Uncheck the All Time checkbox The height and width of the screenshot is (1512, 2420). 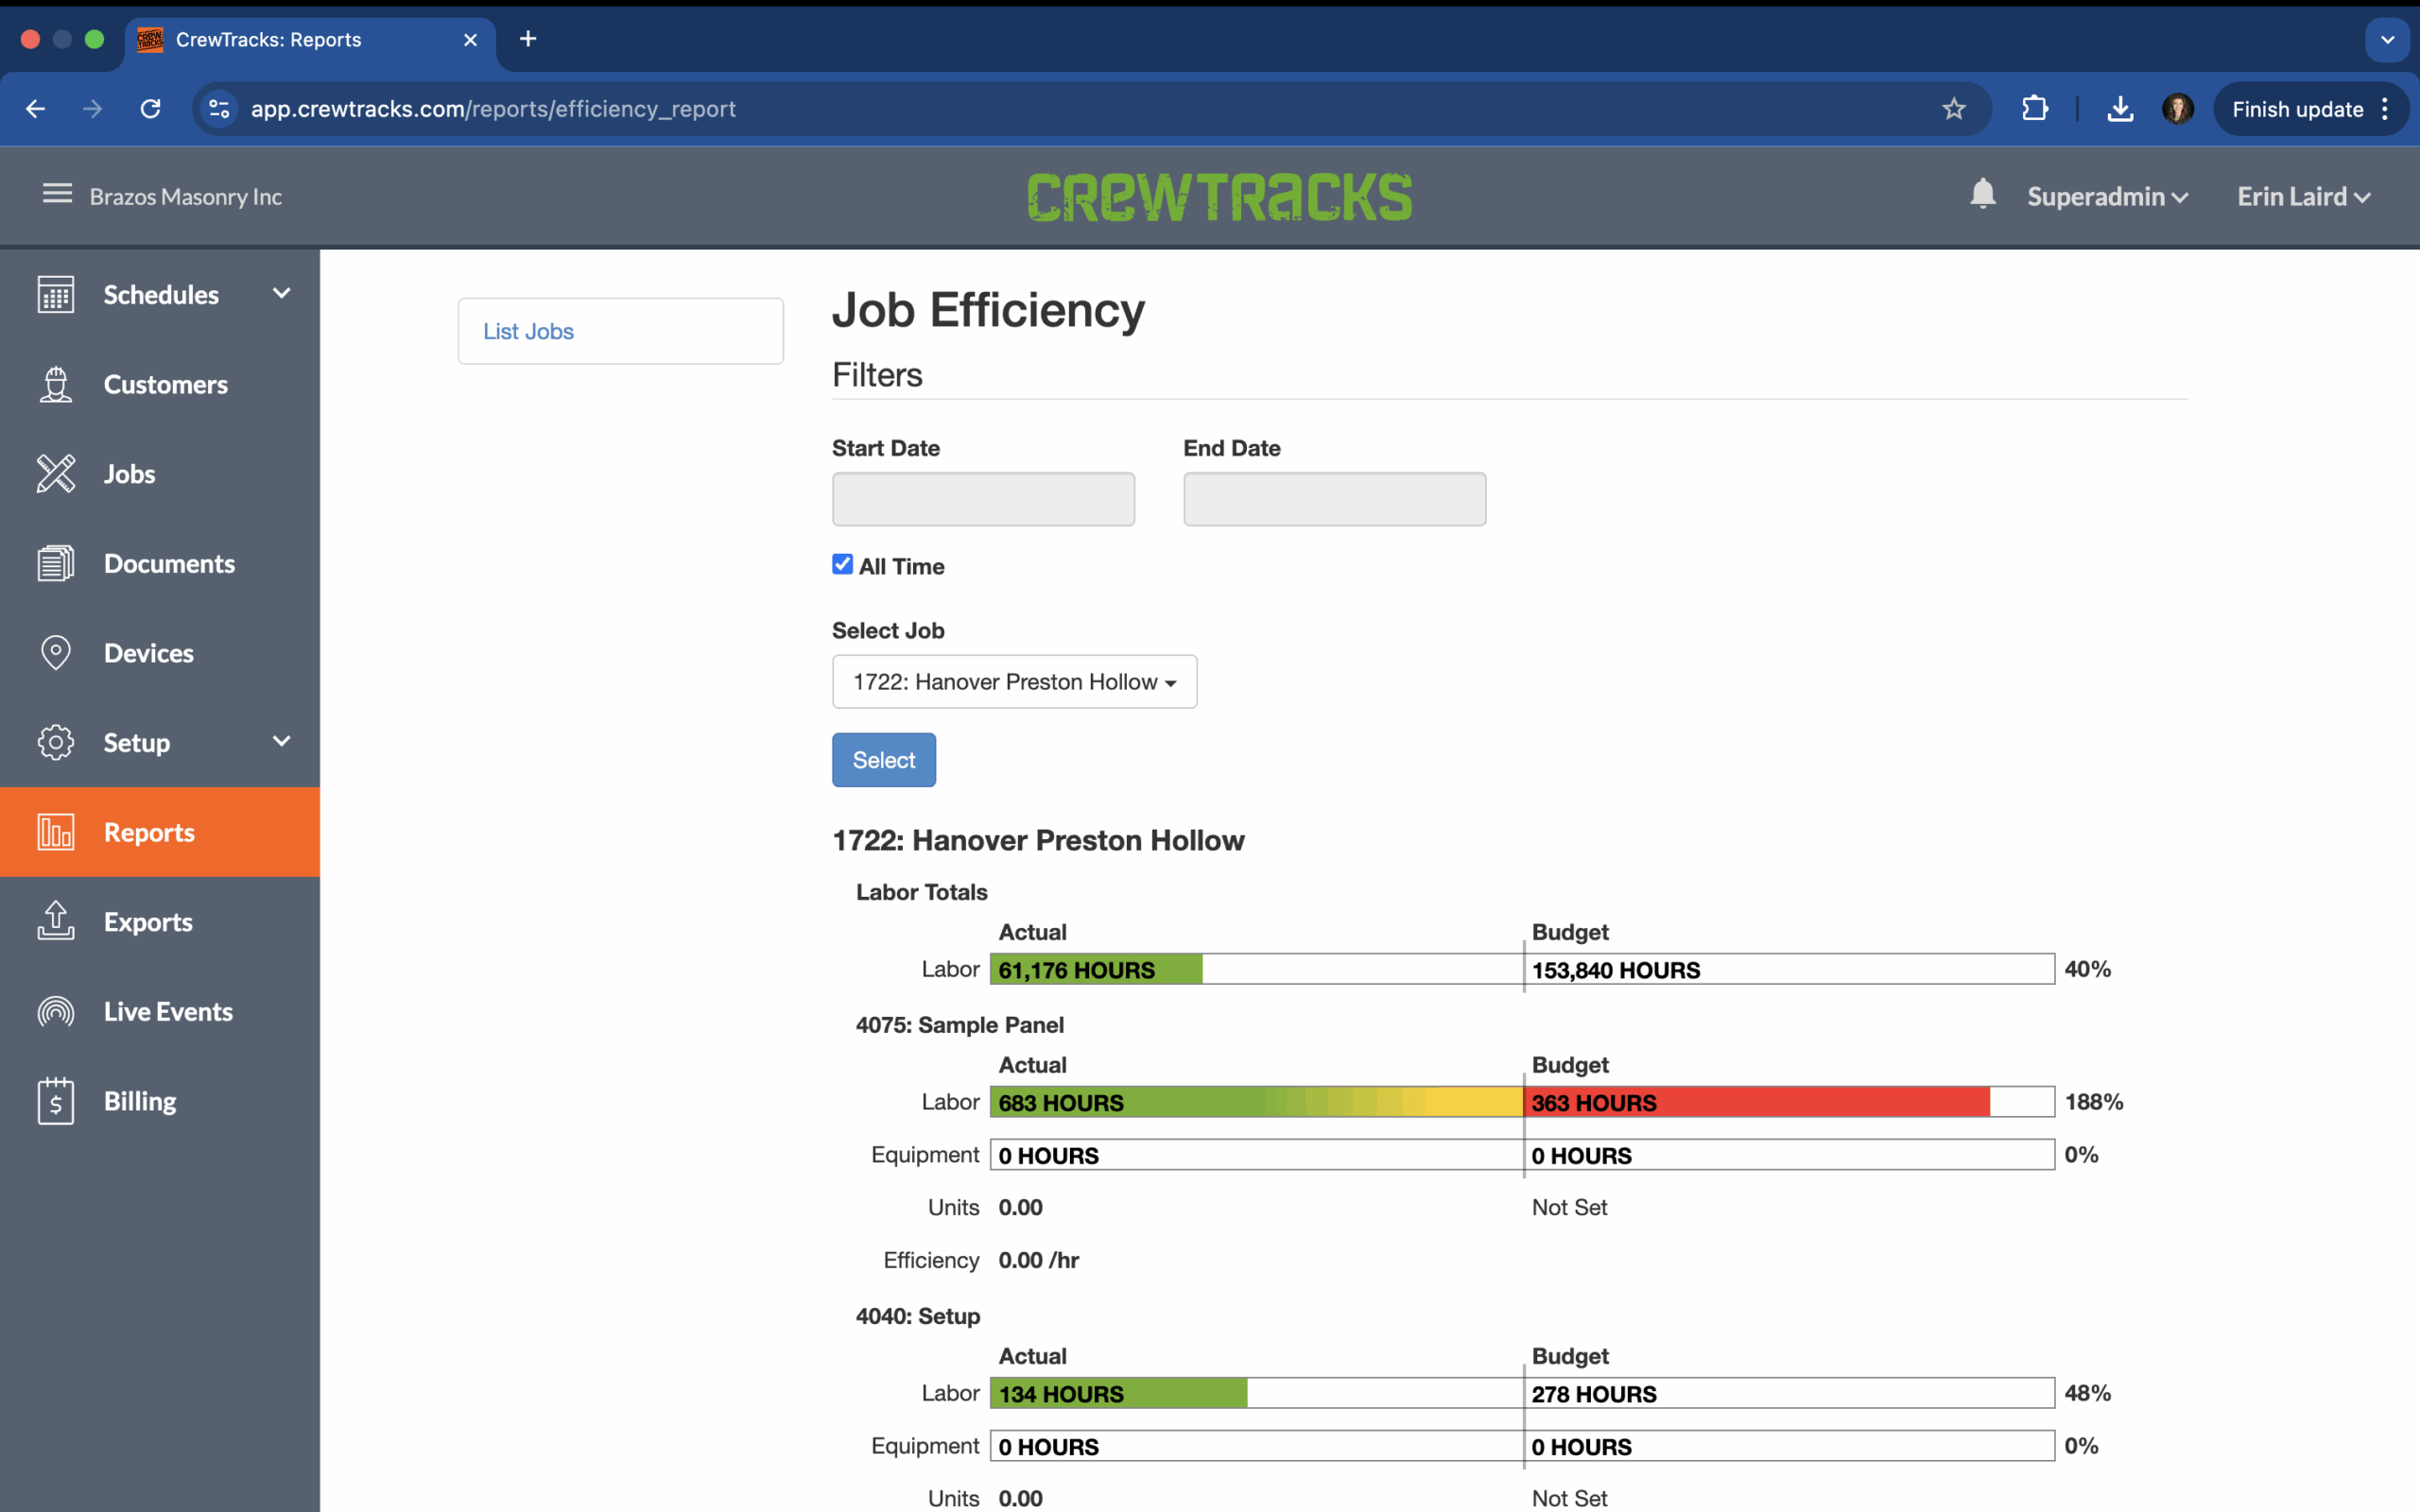(842, 565)
